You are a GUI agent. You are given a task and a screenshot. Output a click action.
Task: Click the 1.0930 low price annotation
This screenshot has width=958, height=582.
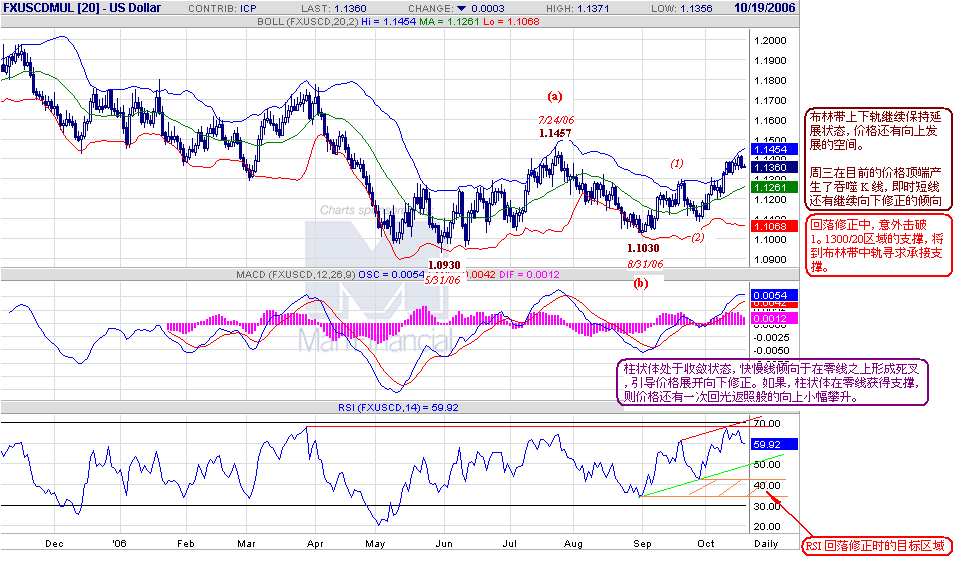444,265
